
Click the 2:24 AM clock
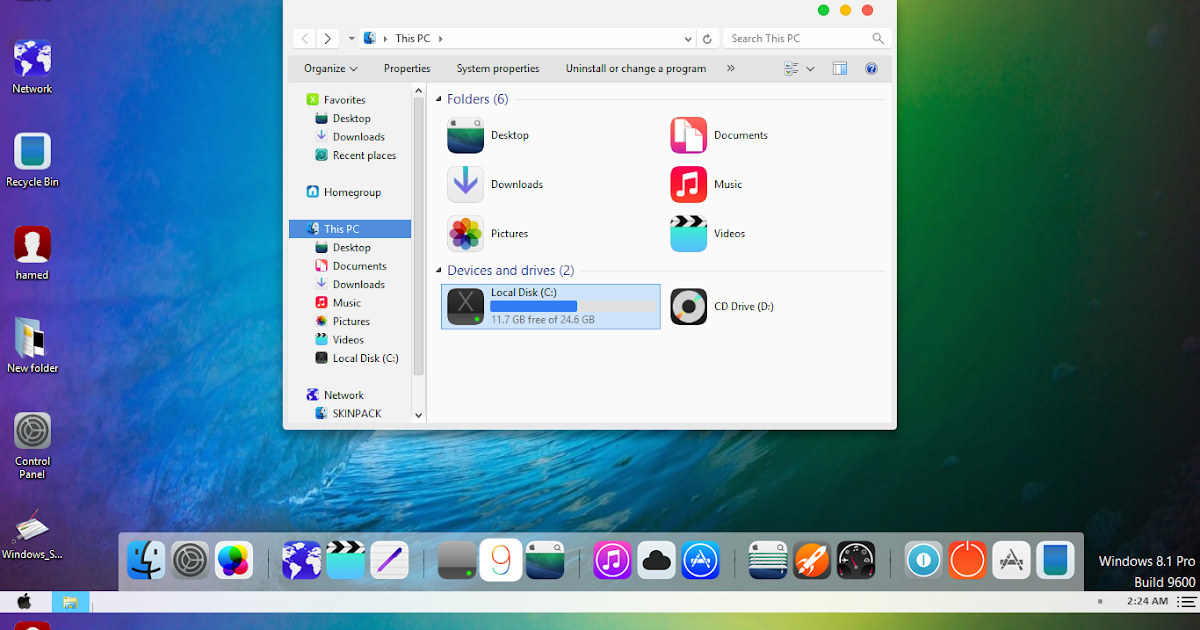click(1147, 602)
